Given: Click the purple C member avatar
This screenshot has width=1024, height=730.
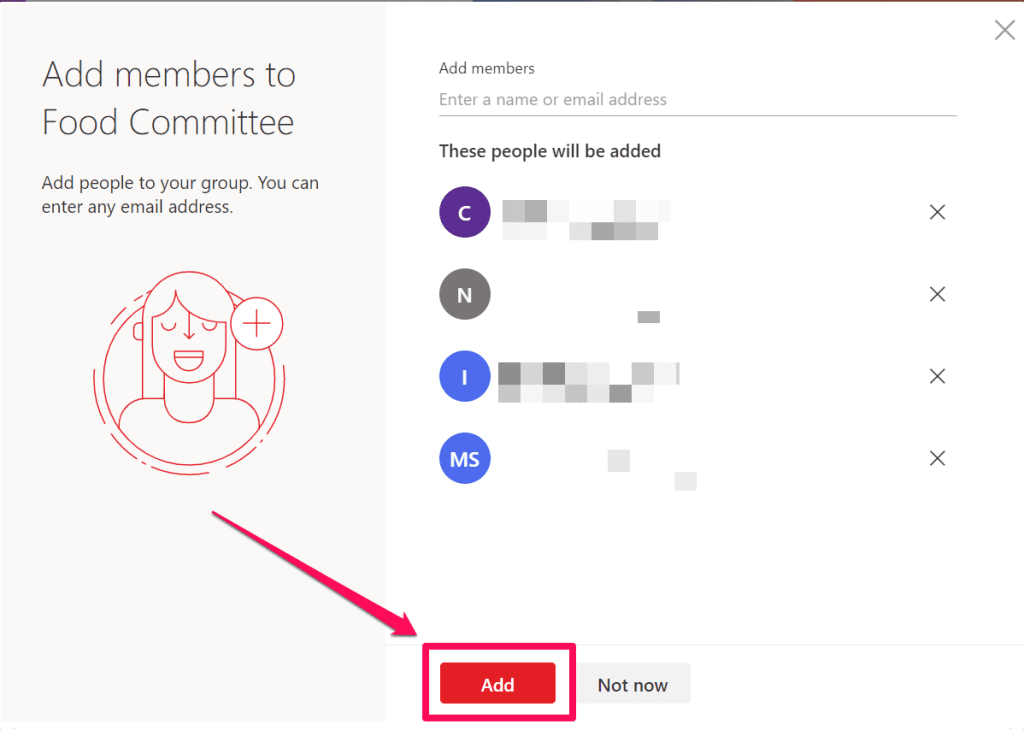Looking at the screenshot, I should (465, 212).
